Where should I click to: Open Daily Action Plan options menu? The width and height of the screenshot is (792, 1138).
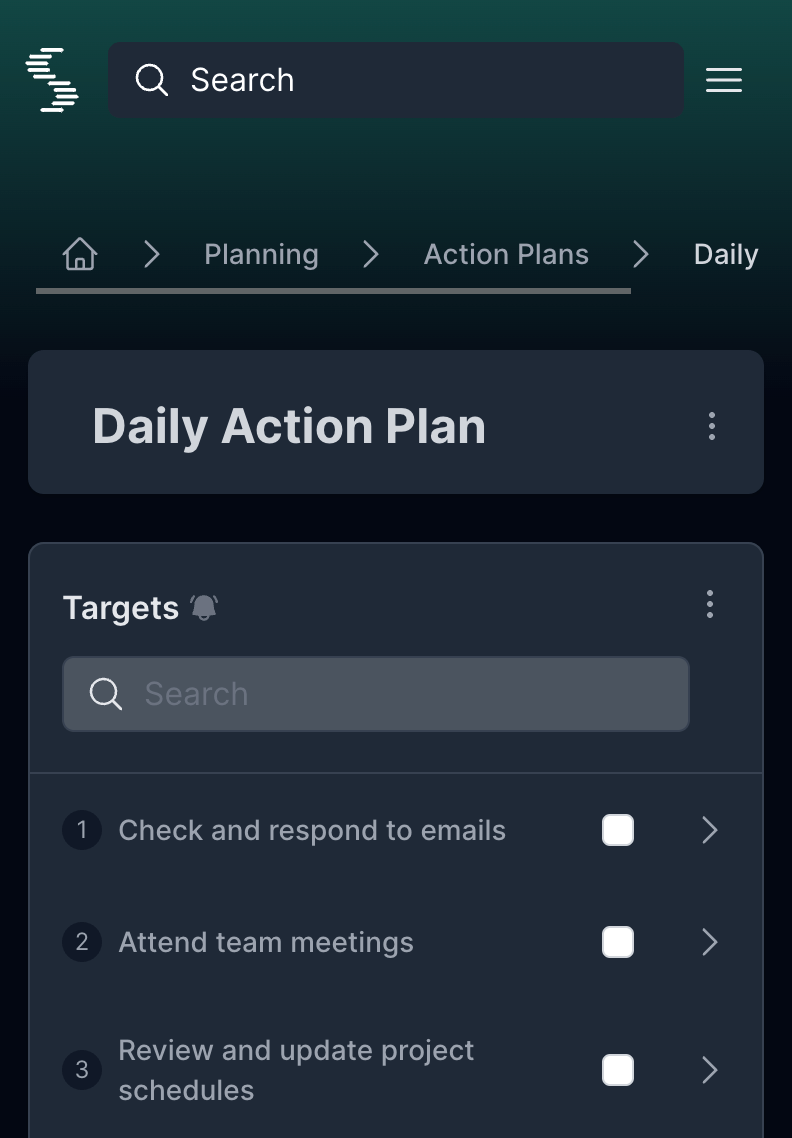[712, 426]
